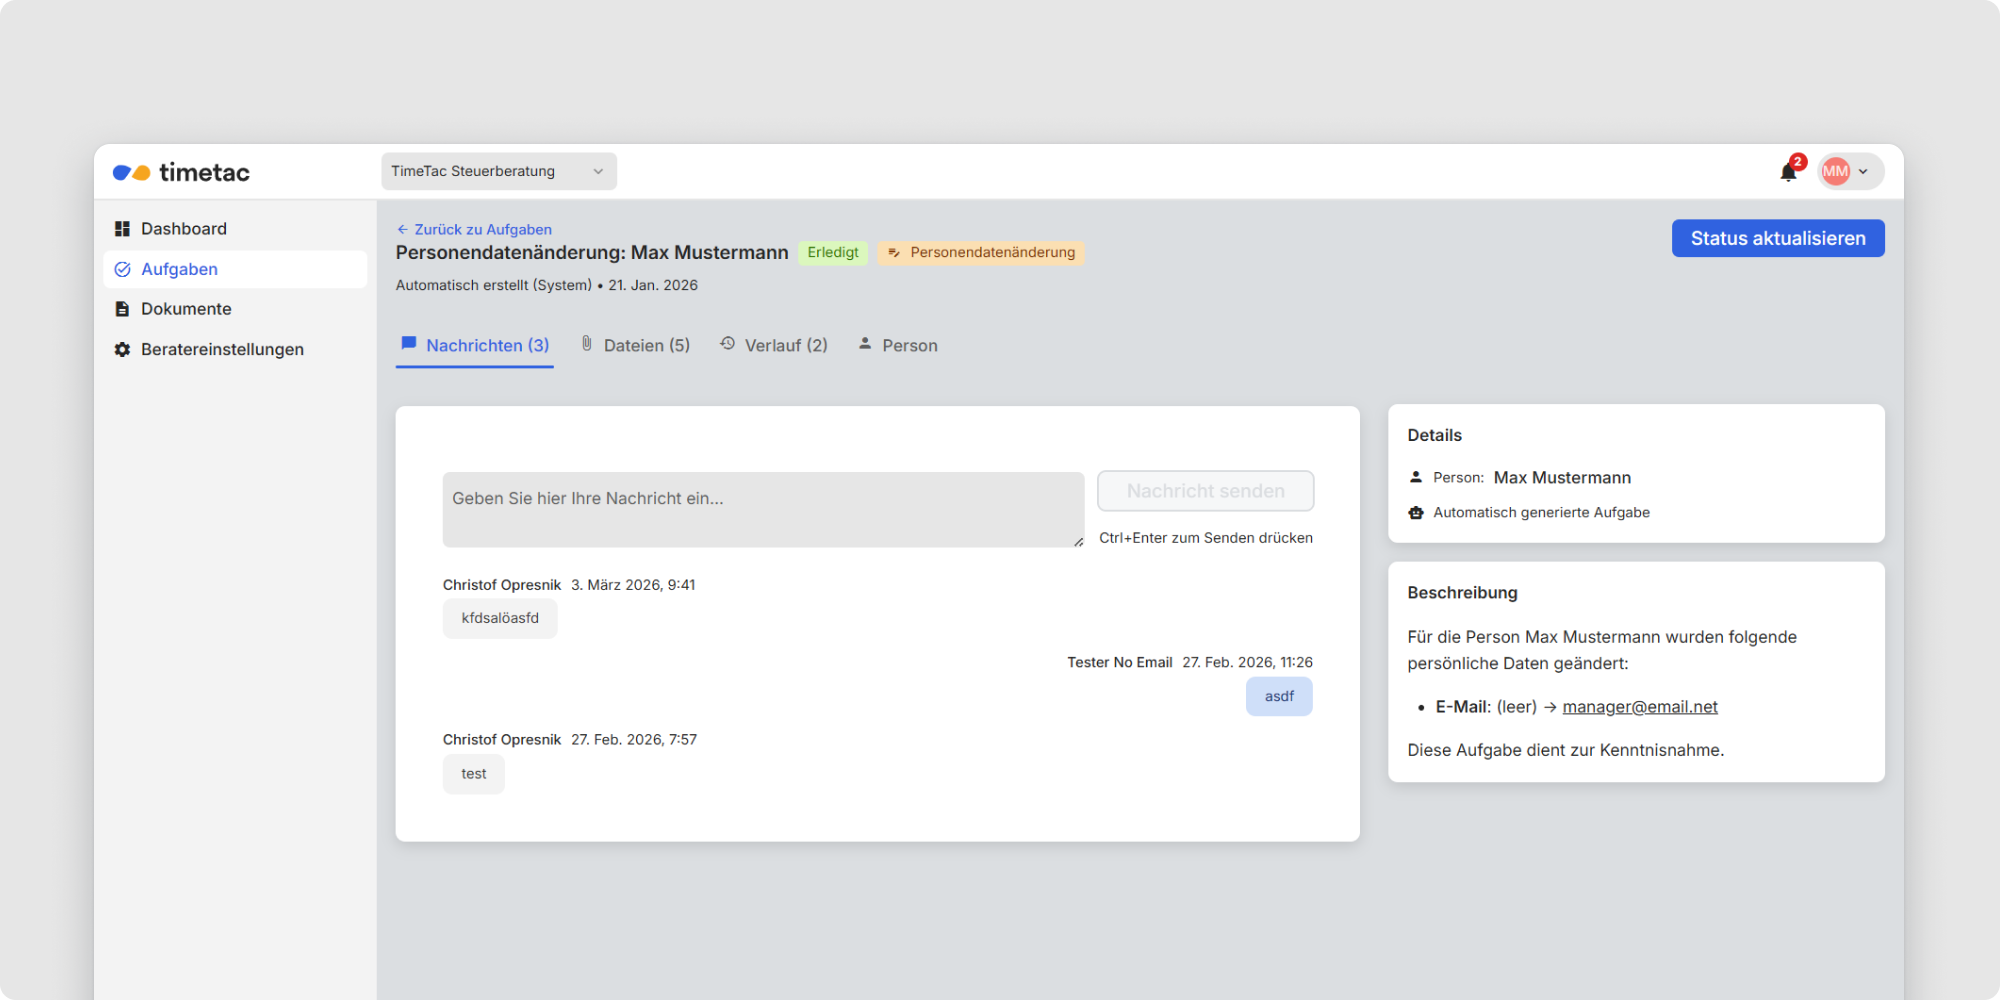Click the Aufgaben checkmark icon in sidebar
2000x1000 pixels.
point(122,269)
